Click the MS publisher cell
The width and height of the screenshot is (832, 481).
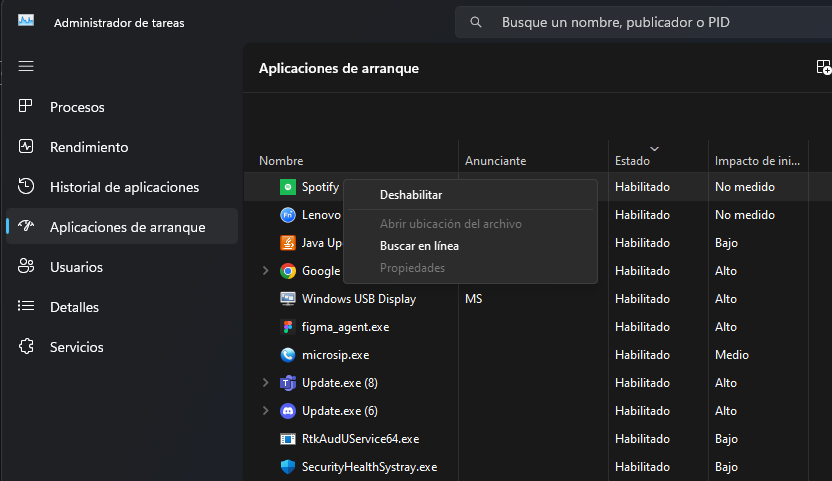[474, 299]
